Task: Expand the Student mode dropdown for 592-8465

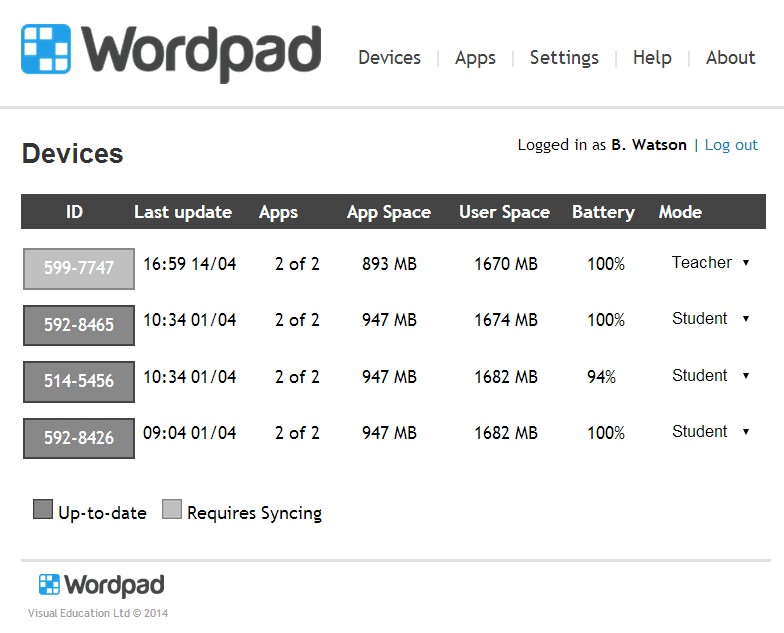Action: pos(710,318)
